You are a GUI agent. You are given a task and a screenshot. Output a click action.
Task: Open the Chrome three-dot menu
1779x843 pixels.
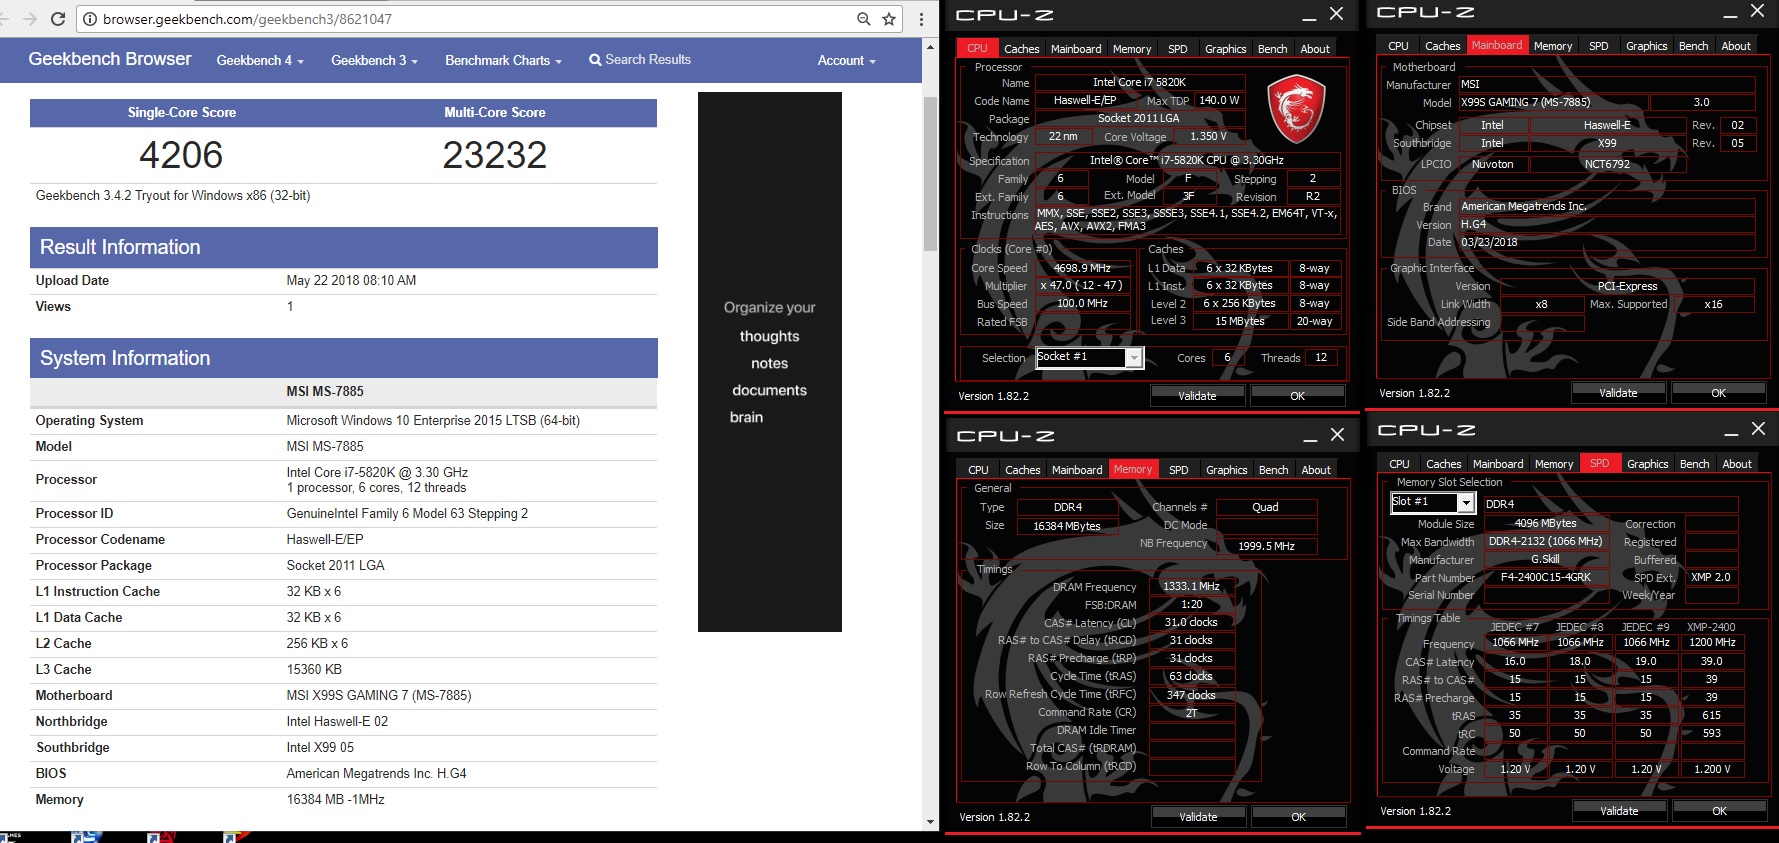point(921,19)
